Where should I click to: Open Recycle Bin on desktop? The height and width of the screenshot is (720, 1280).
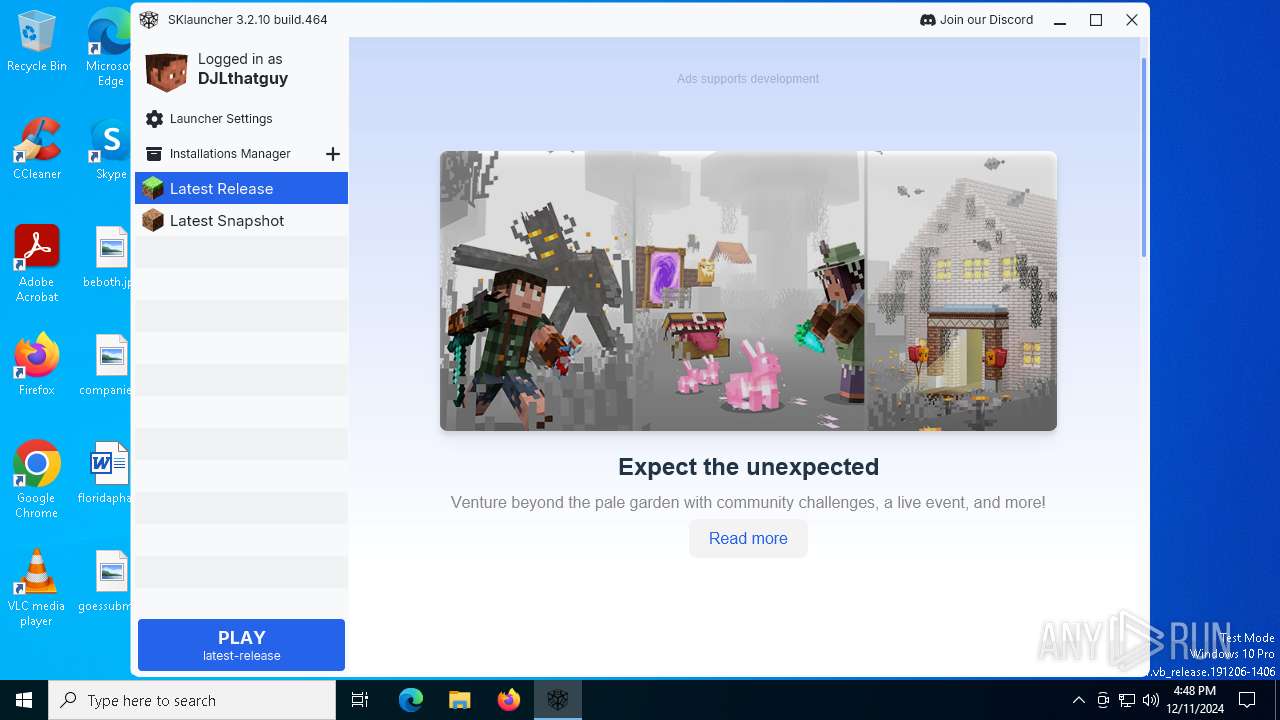[37, 42]
